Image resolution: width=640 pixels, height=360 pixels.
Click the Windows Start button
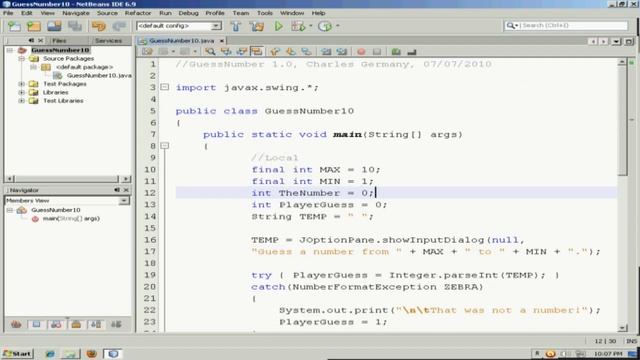pyautogui.click(x=17, y=353)
